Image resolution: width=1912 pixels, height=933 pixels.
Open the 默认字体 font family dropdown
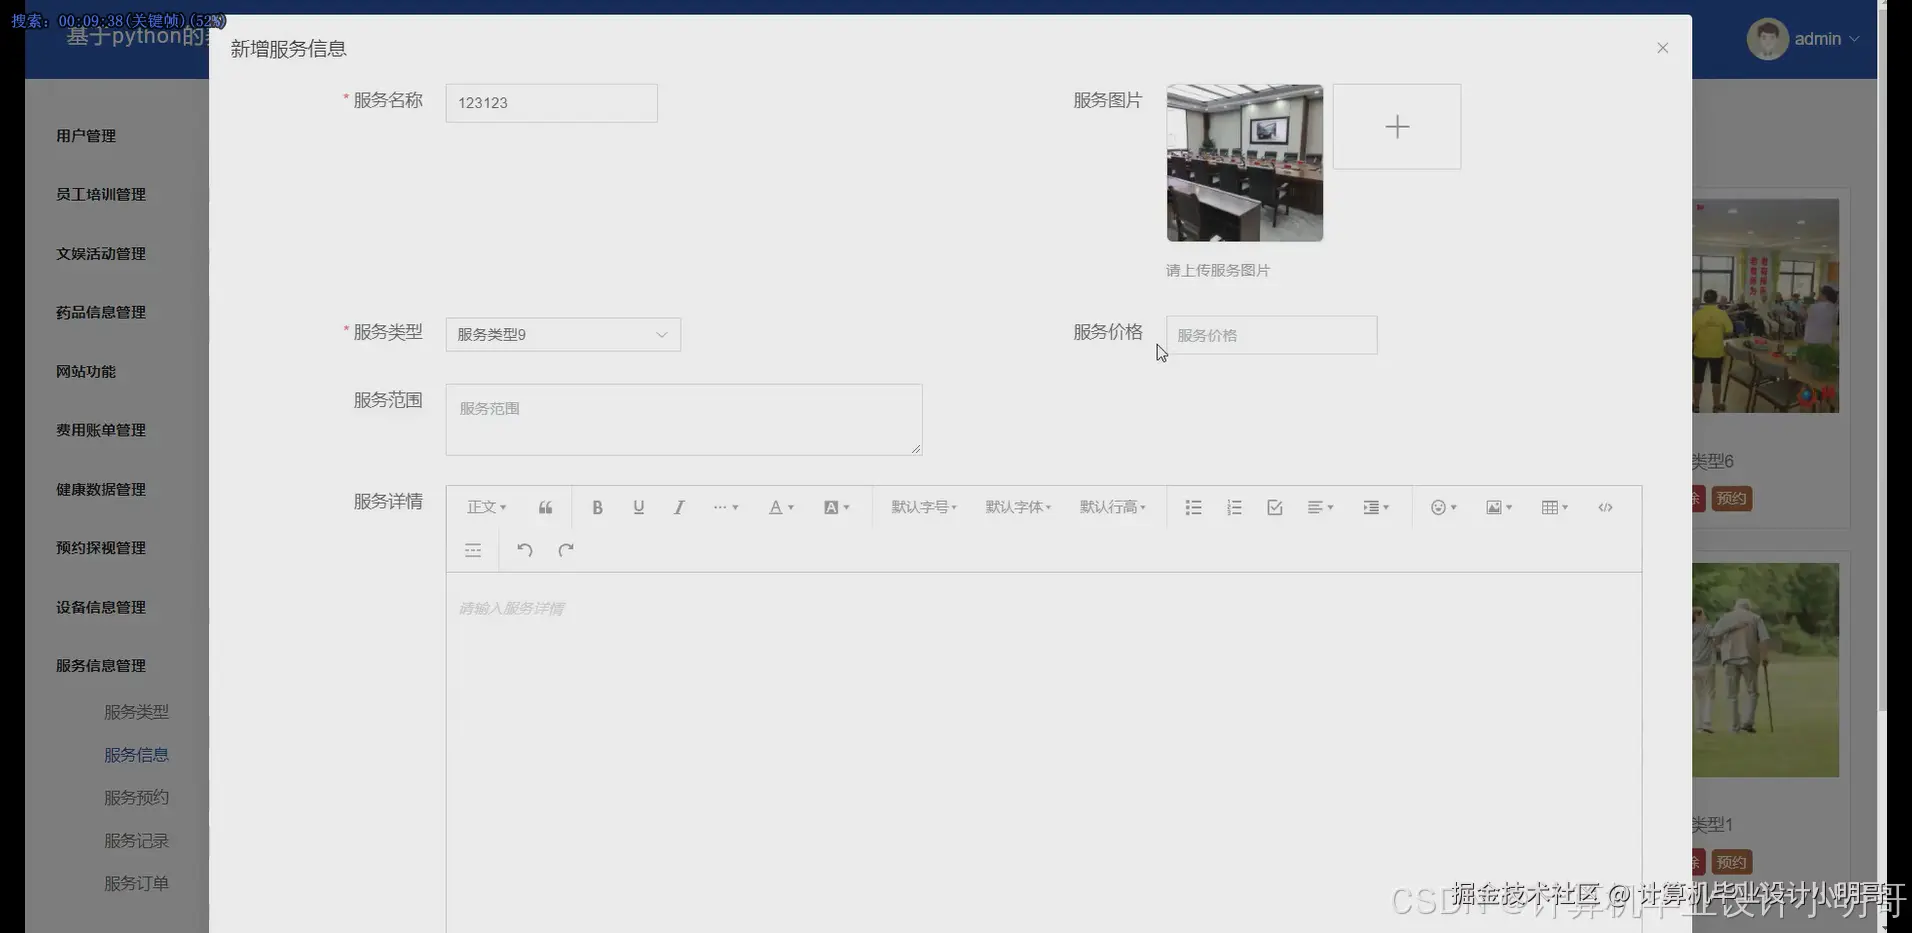pos(1017,507)
